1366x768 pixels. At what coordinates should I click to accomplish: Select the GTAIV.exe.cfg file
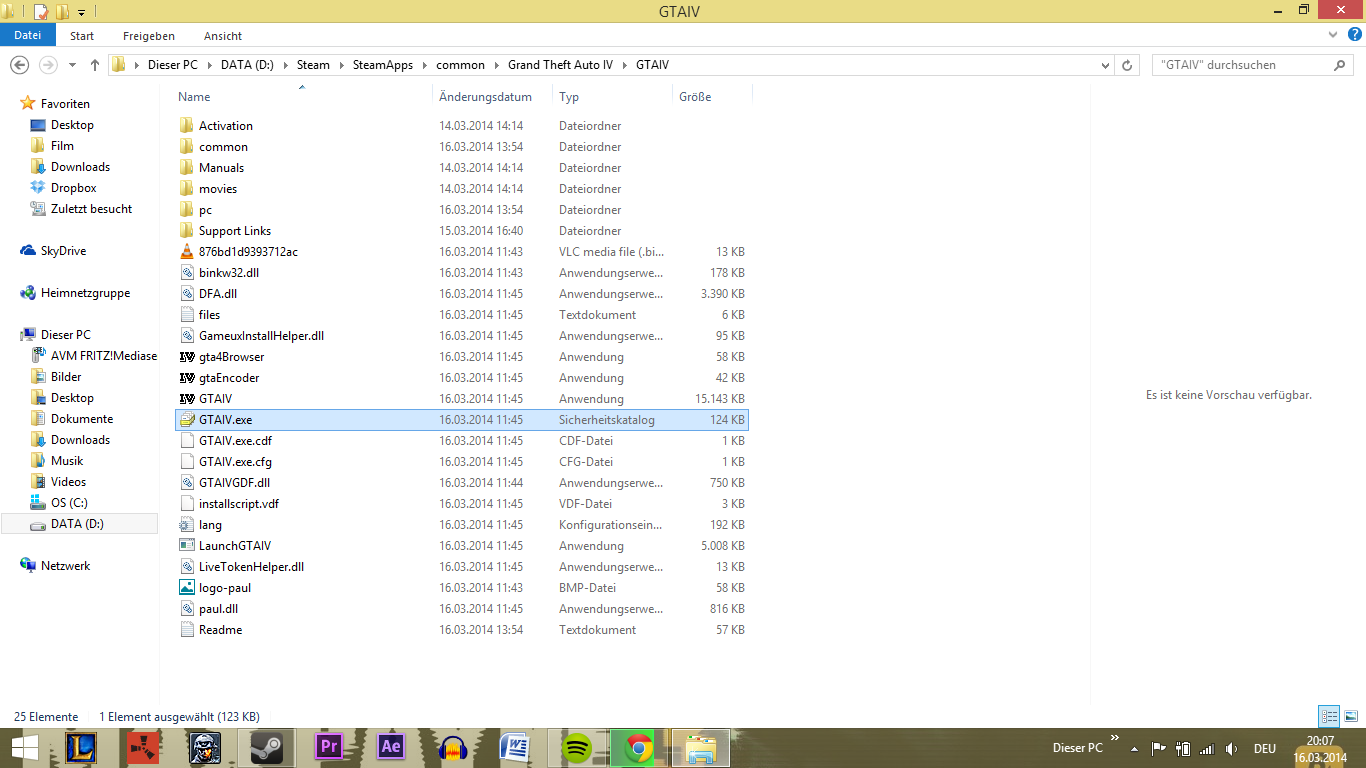pos(235,462)
